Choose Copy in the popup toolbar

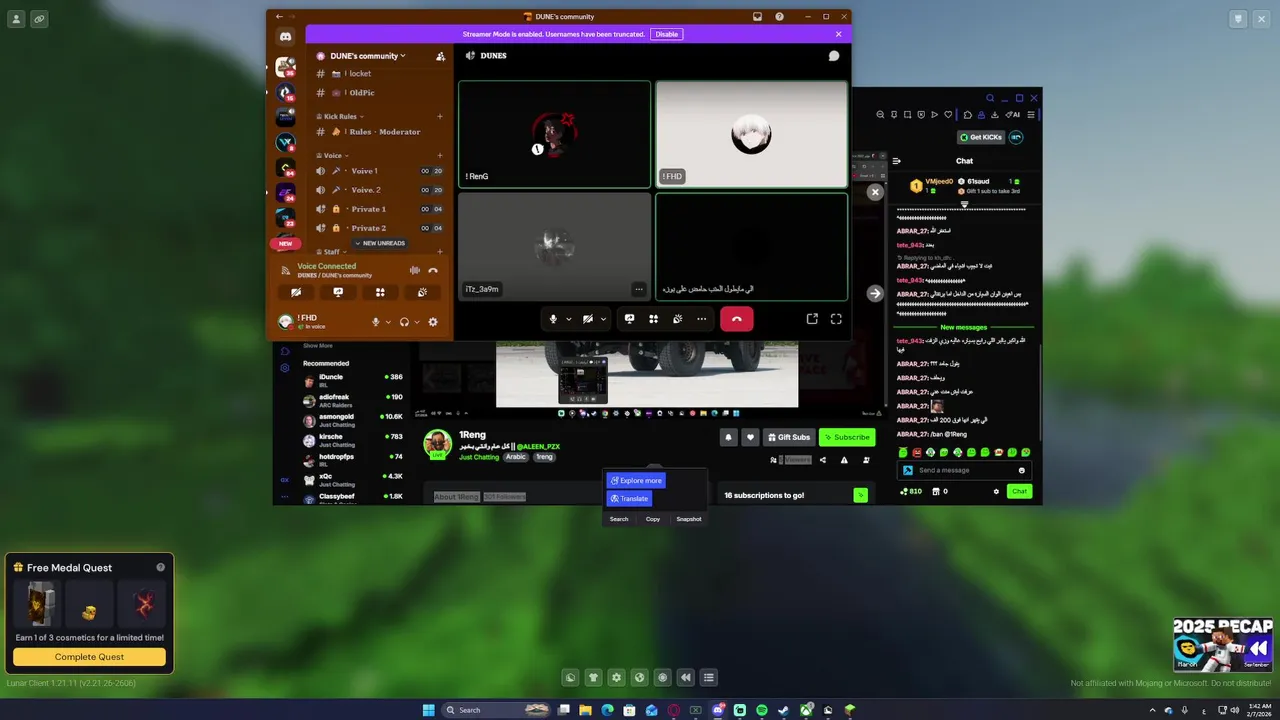click(x=653, y=519)
